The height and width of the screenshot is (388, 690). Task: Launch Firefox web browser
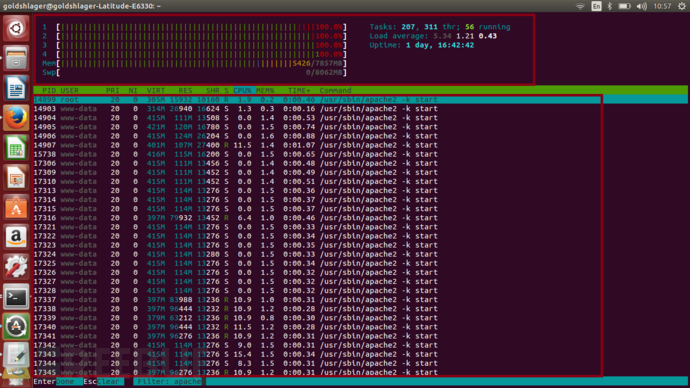(16, 117)
